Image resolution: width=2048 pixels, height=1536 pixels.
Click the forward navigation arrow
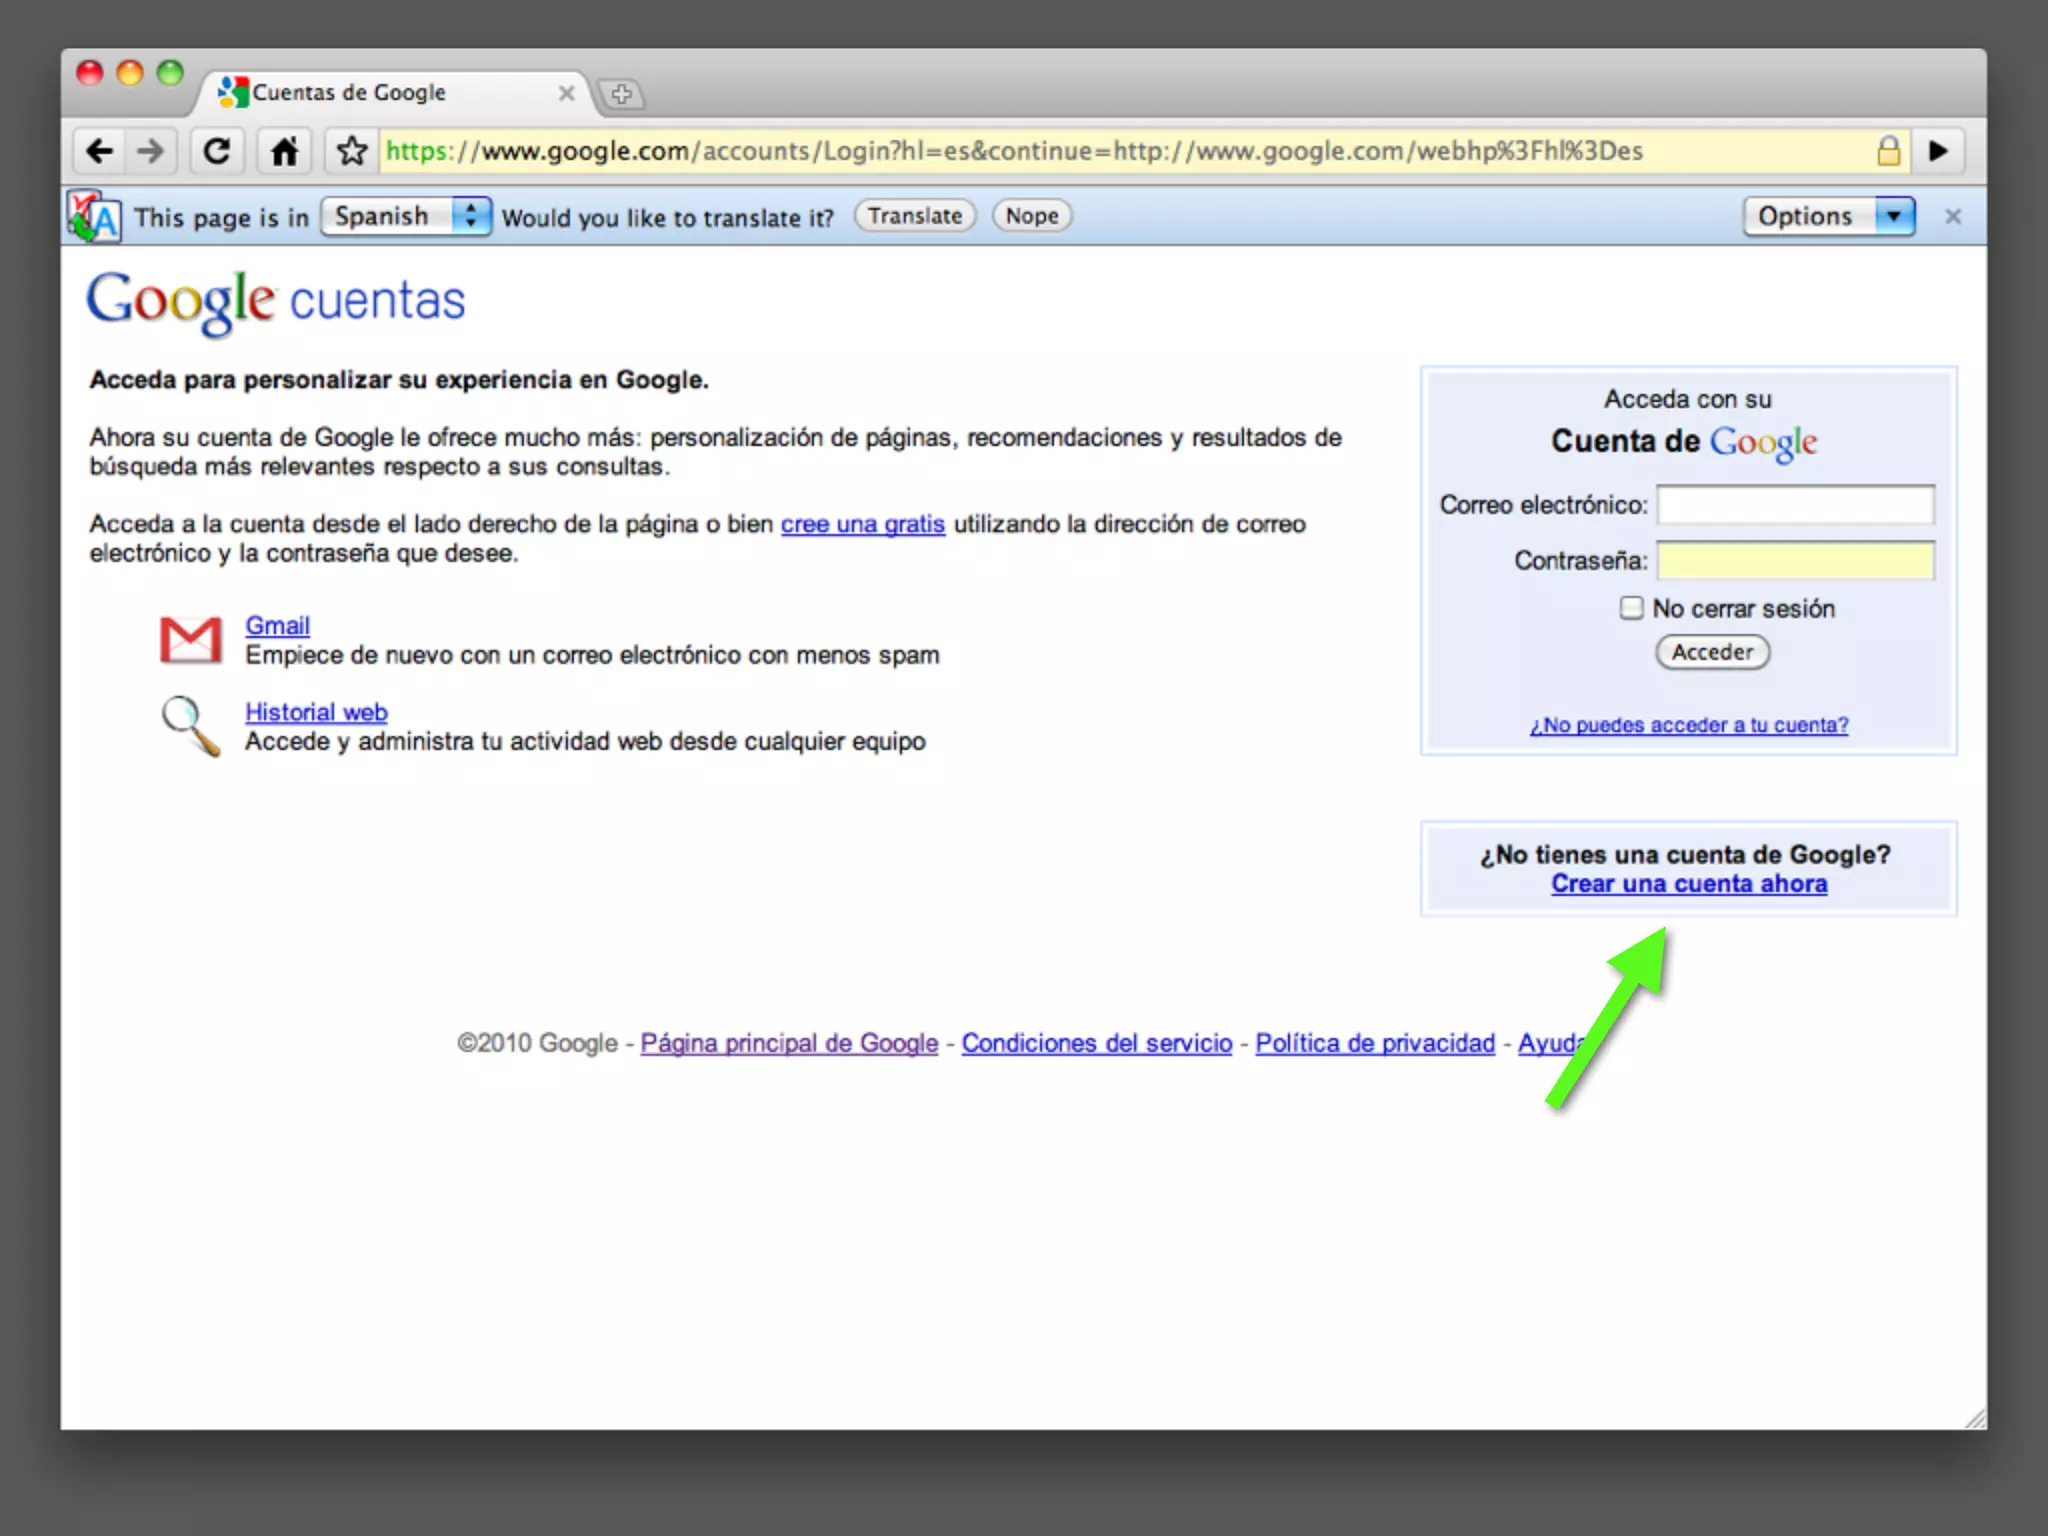coord(151,151)
